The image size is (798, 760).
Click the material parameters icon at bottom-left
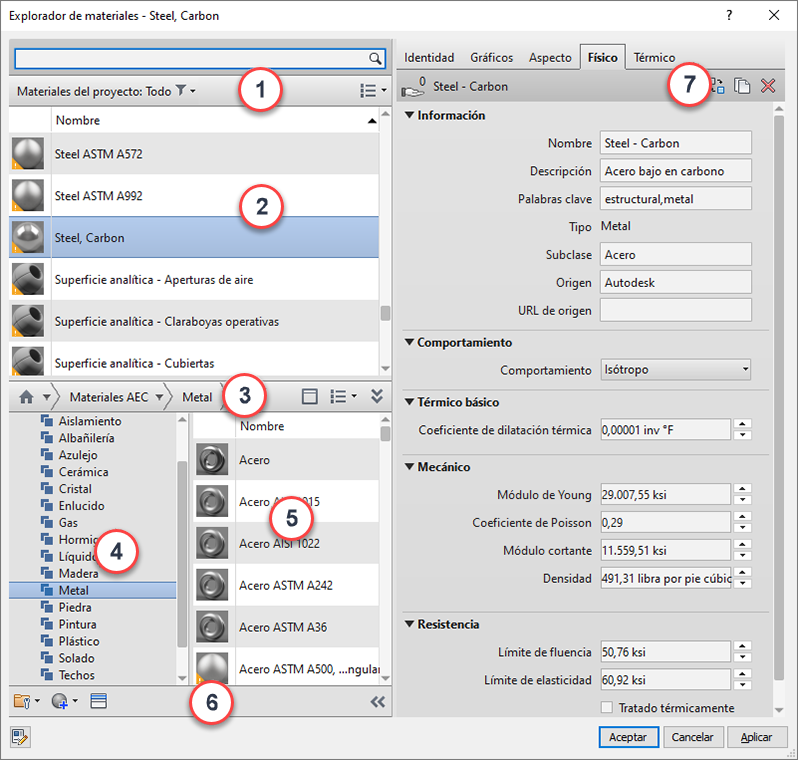click(20, 737)
